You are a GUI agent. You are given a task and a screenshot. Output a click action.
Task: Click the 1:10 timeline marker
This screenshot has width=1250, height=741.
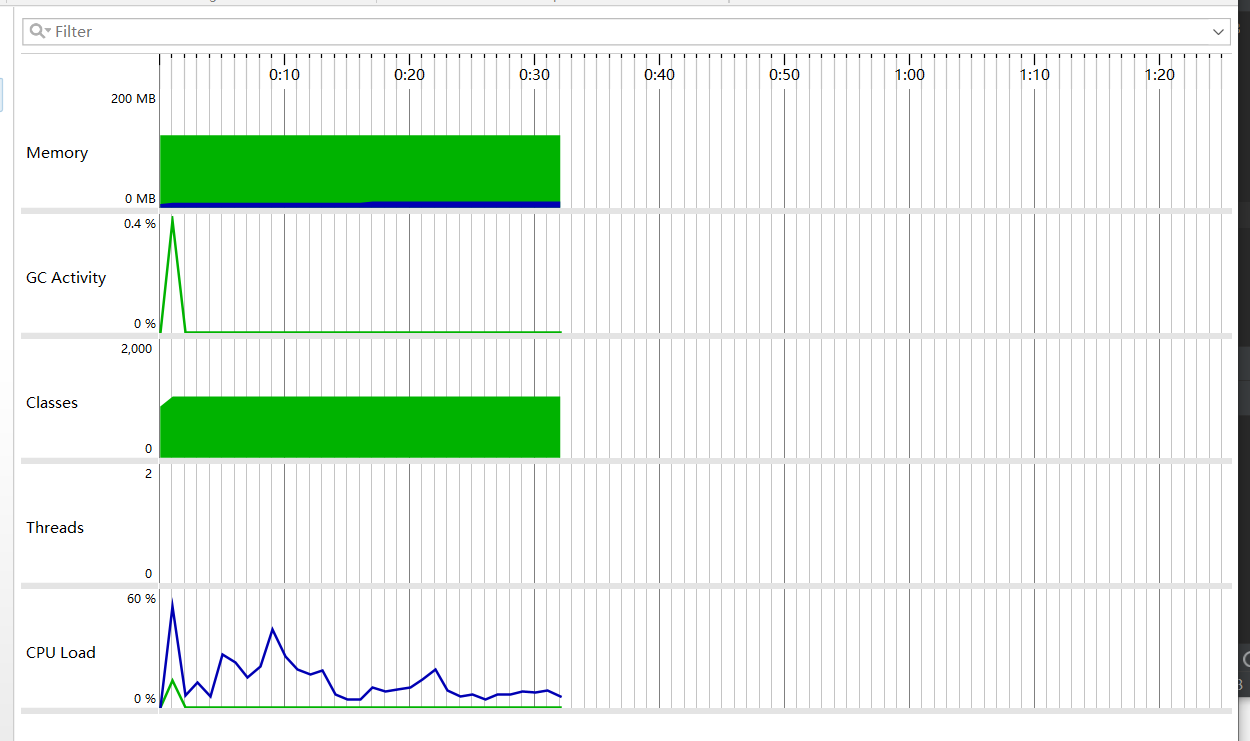1035,75
